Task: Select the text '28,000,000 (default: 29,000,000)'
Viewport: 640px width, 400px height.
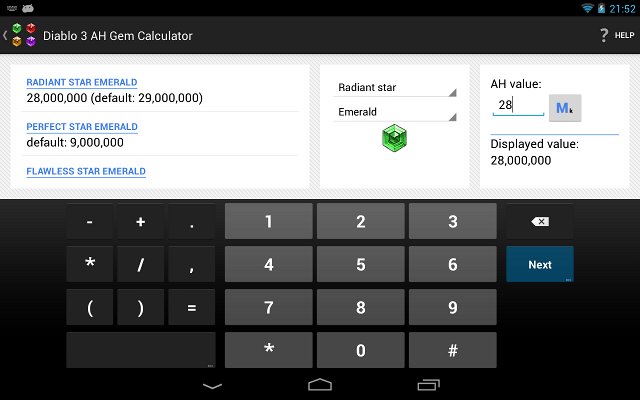Action: point(115,98)
